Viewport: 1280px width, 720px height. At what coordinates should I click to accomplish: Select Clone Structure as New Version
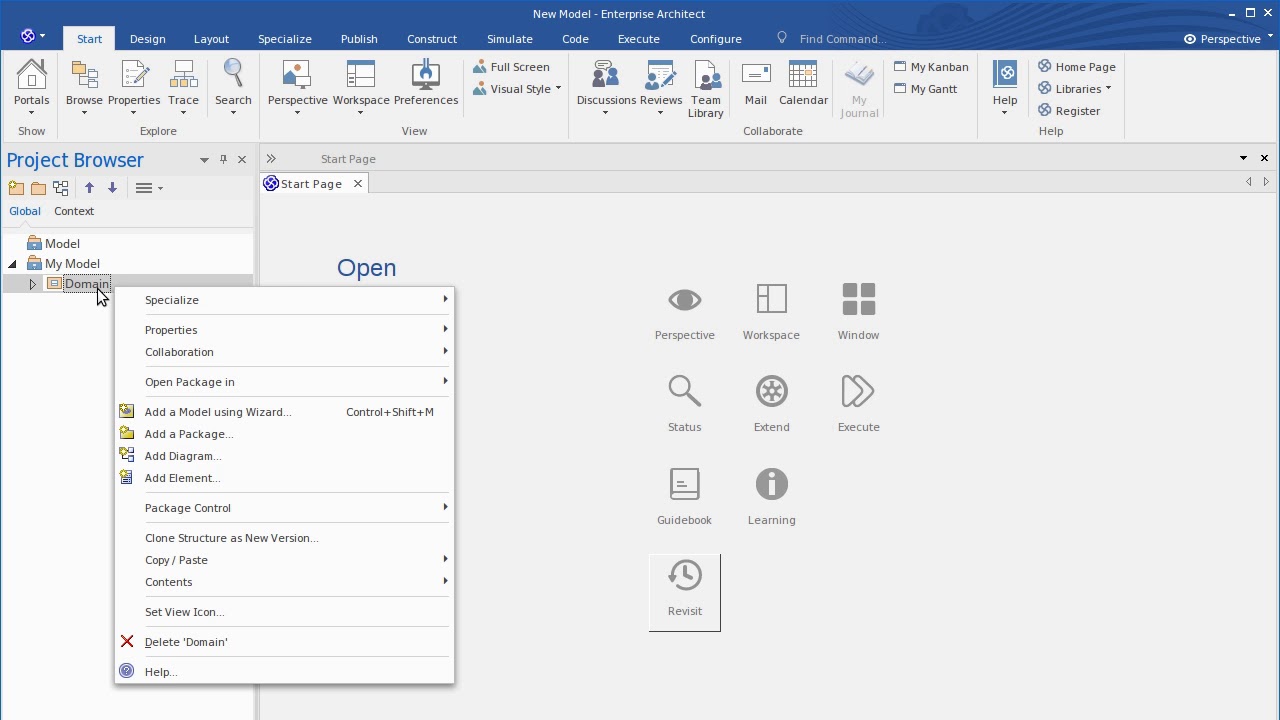pos(284,538)
